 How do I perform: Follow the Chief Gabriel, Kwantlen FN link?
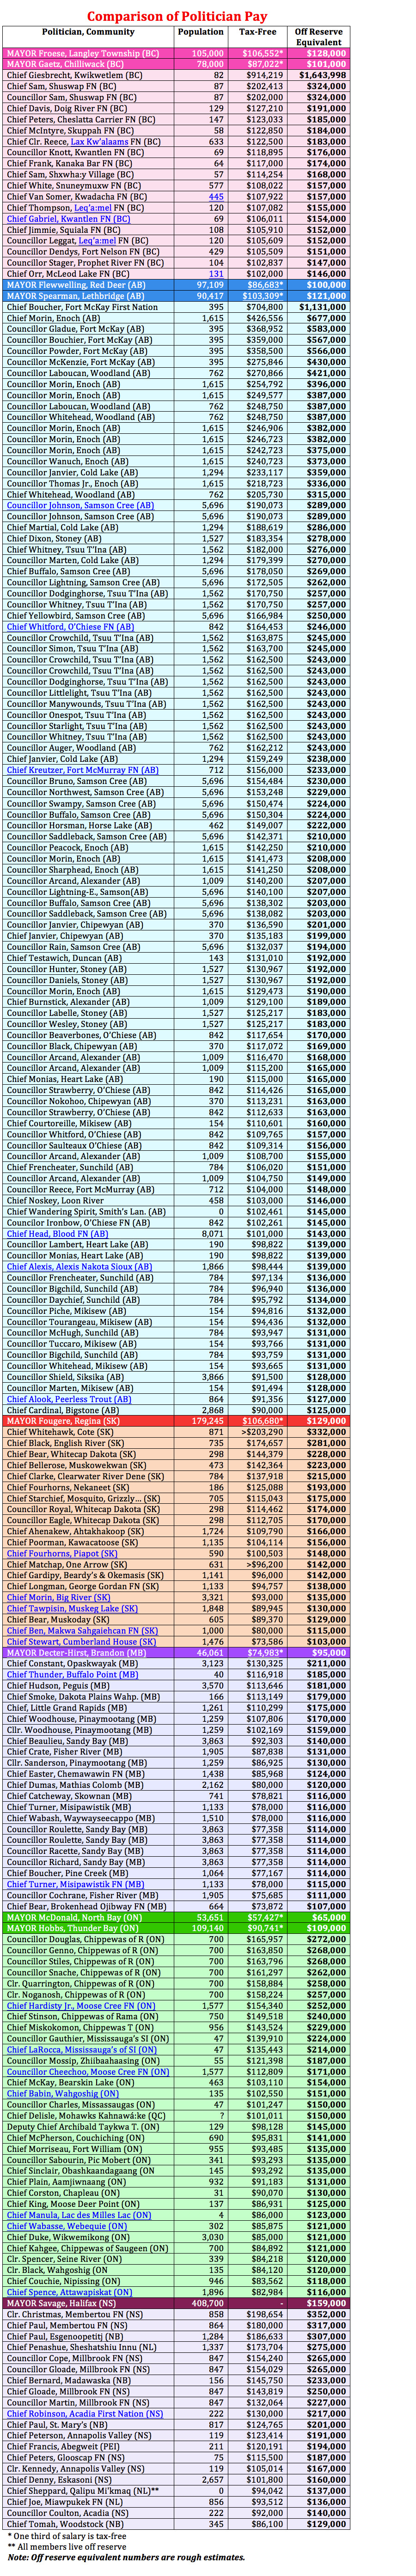point(68,219)
